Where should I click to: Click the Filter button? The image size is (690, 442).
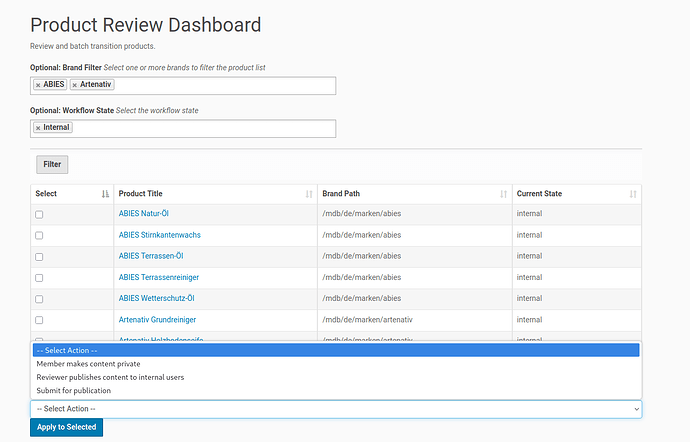[x=52, y=164]
